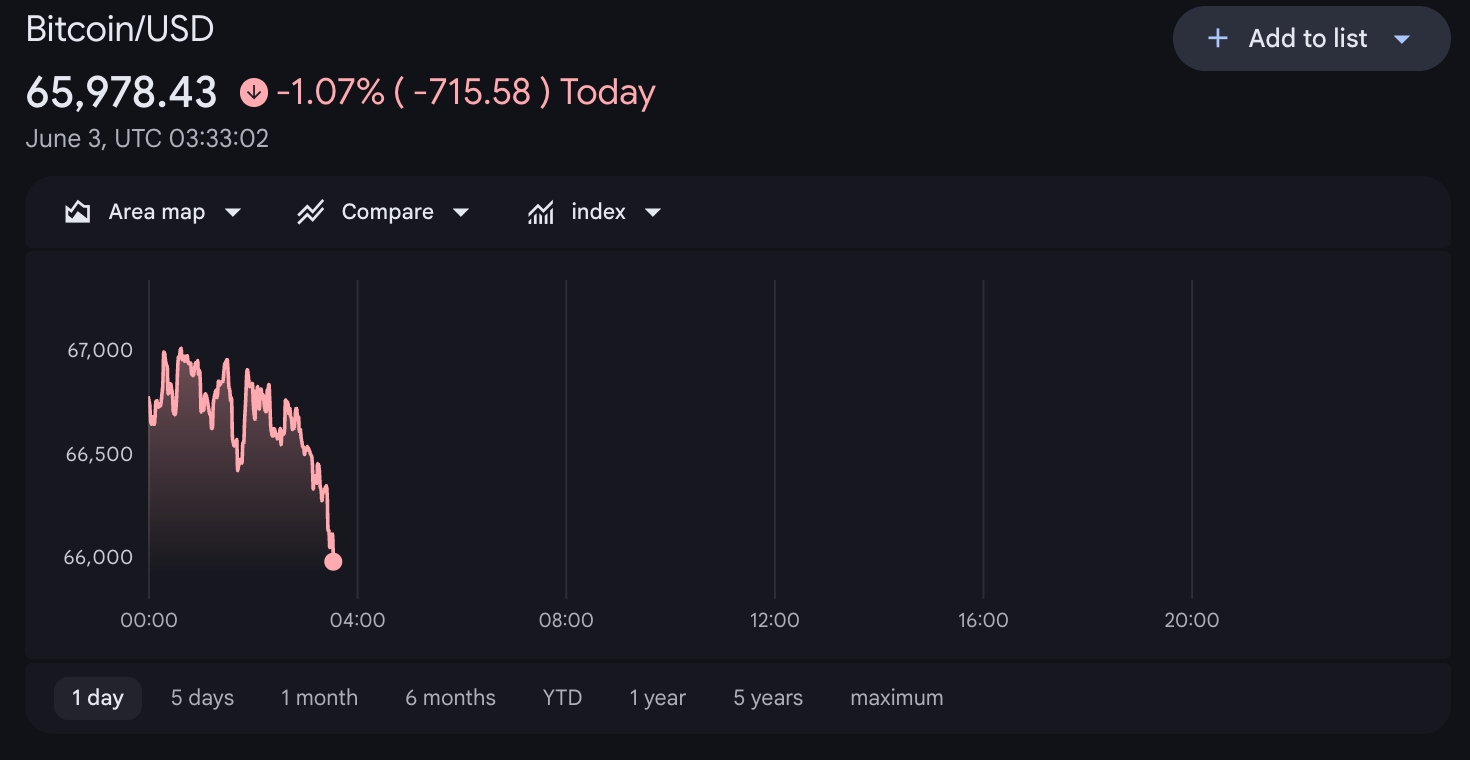Click the June 3, UTC 03:33:02 timestamp

point(147,139)
